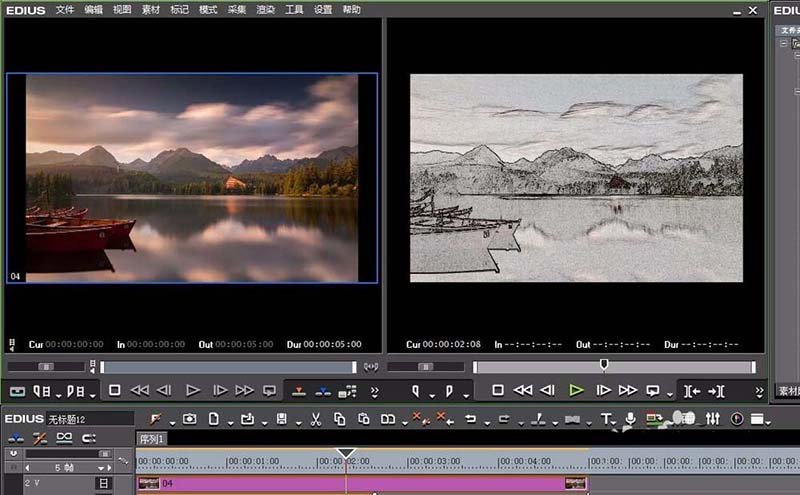800x495 pixels.
Task: Open the voice-over microphone tool
Action: tap(631, 419)
